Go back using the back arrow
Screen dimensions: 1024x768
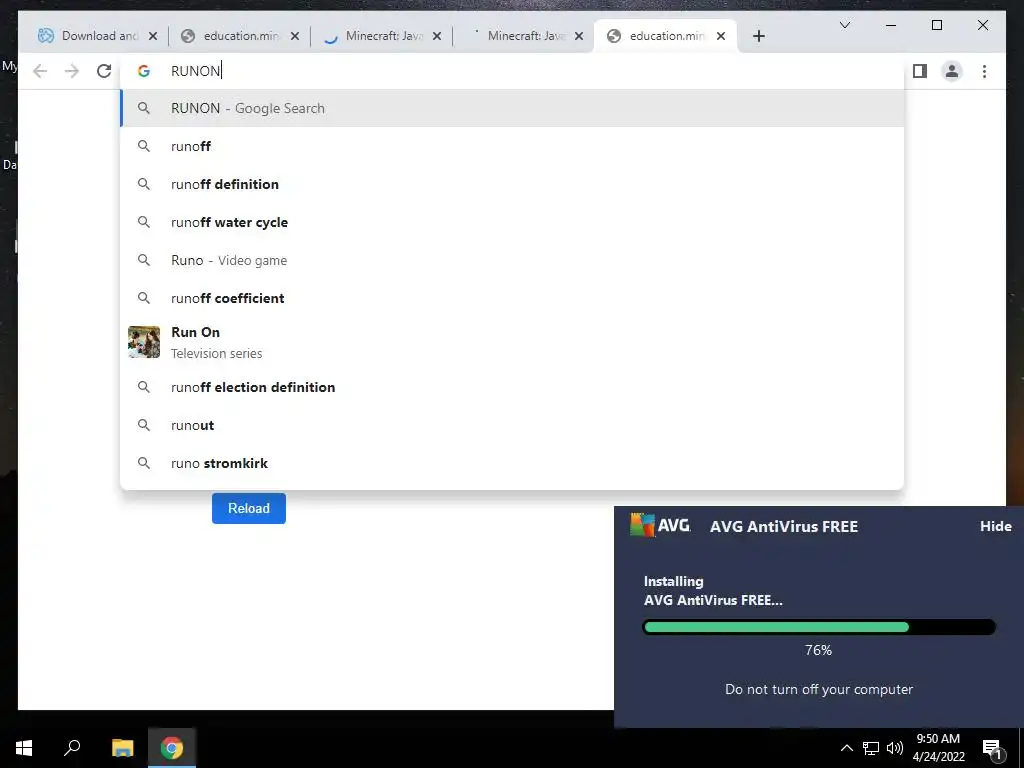[40, 71]
